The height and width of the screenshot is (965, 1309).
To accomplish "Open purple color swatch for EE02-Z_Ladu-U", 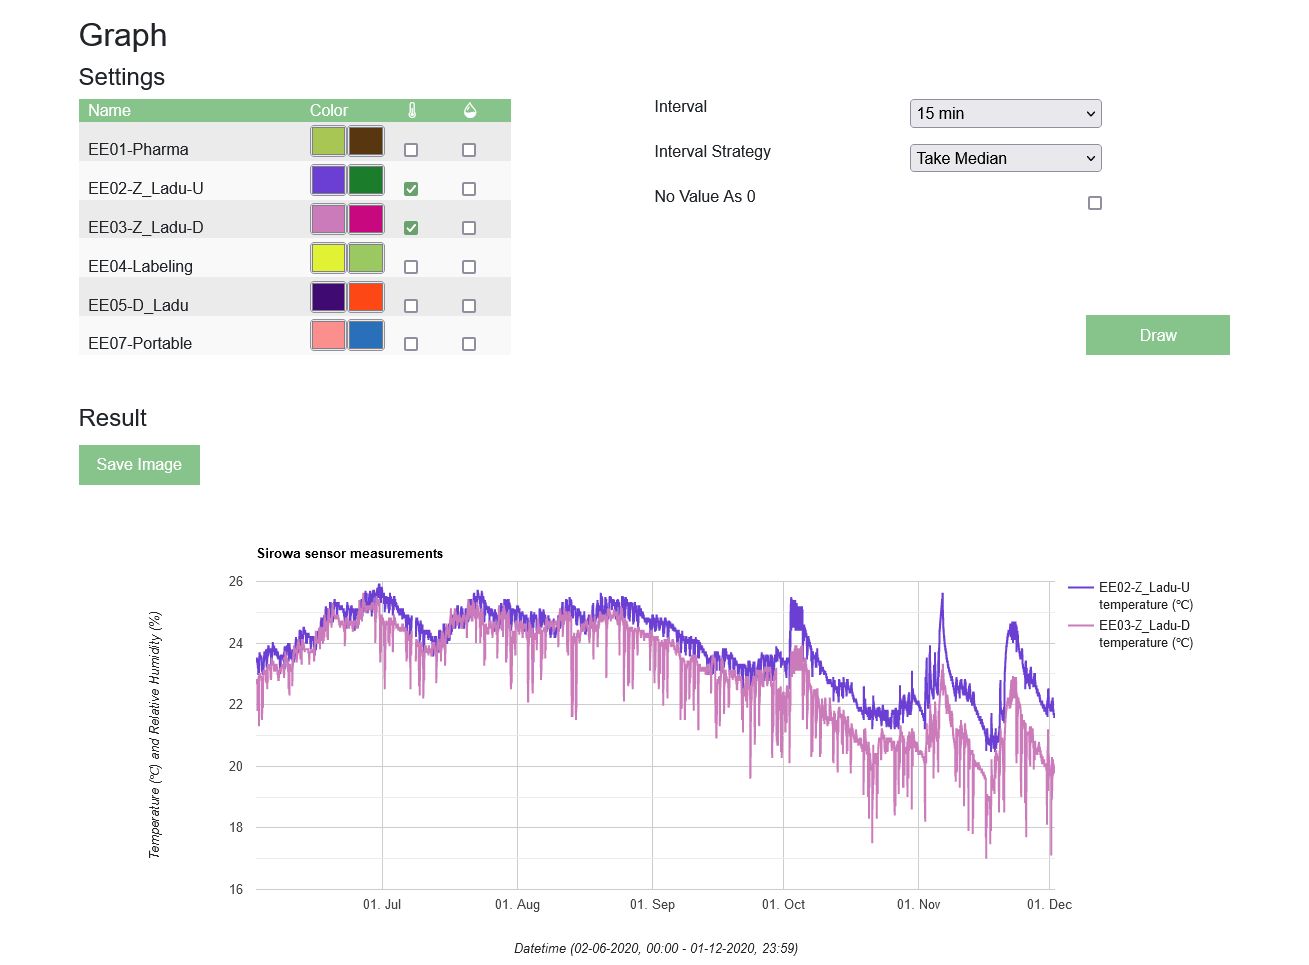I will (x=328, y=180).
